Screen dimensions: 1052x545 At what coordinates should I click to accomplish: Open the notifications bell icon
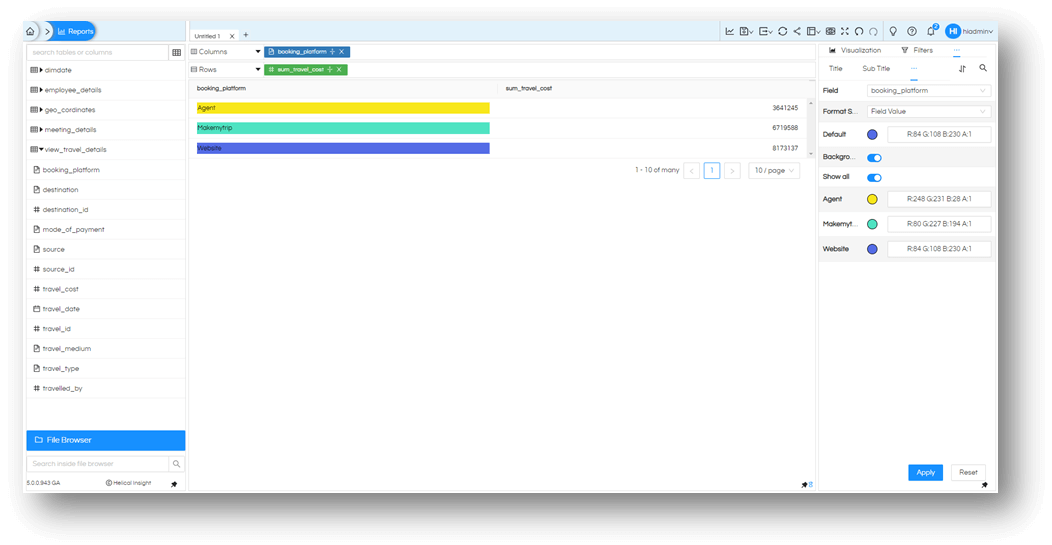(x=931, y=31)
